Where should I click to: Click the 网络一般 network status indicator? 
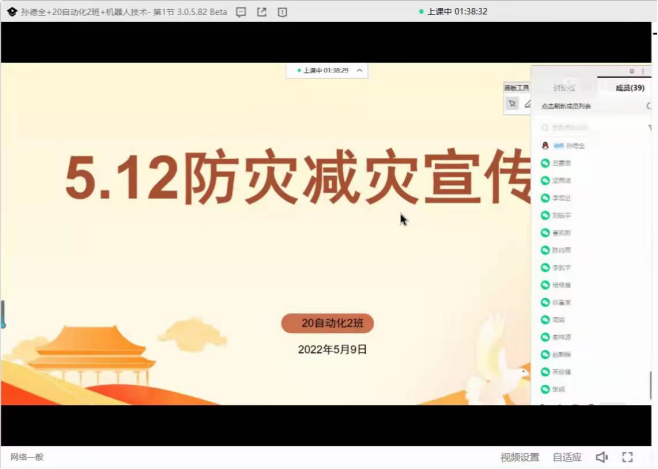(27, 457)
